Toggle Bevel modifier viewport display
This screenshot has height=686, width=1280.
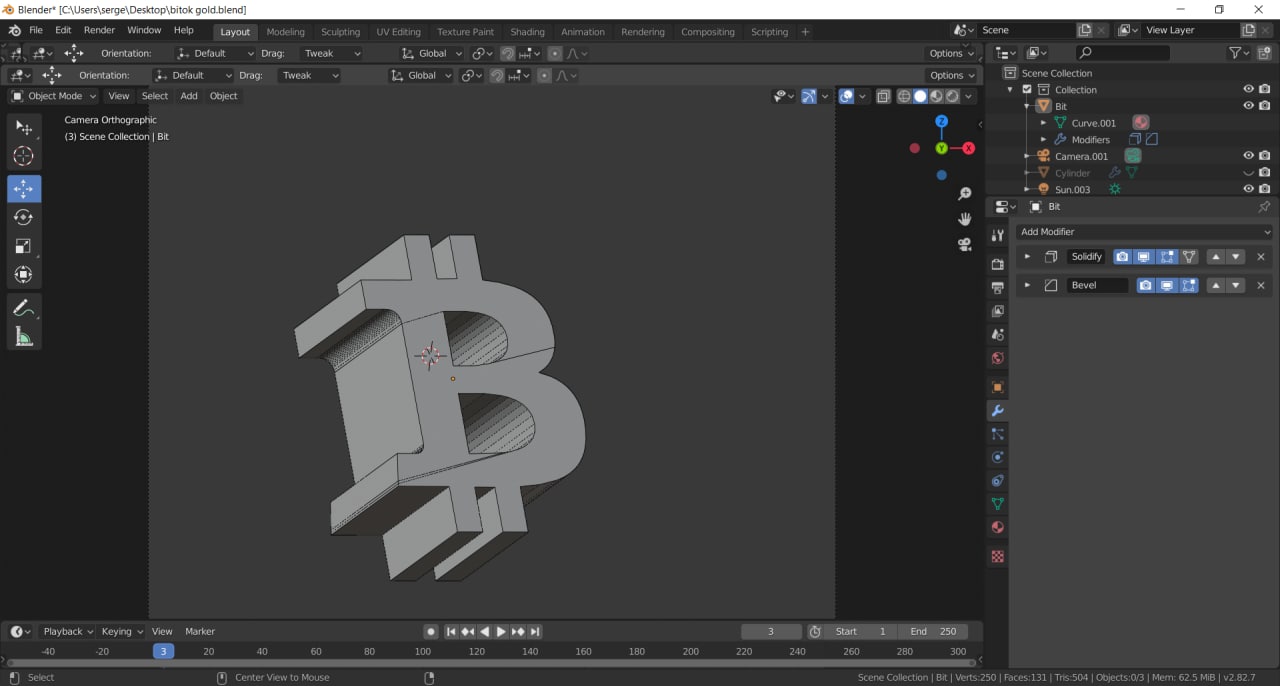1167,285
